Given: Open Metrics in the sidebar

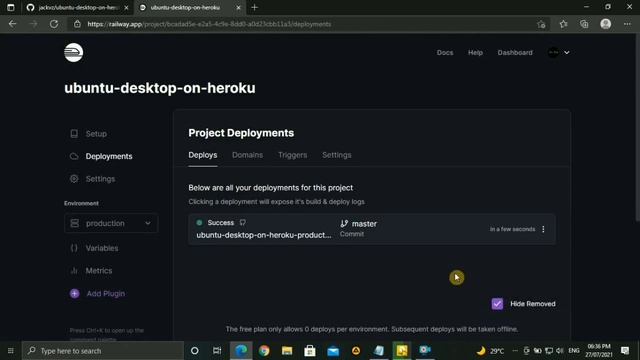Looking at the screenshot, I should coord(98,271).
